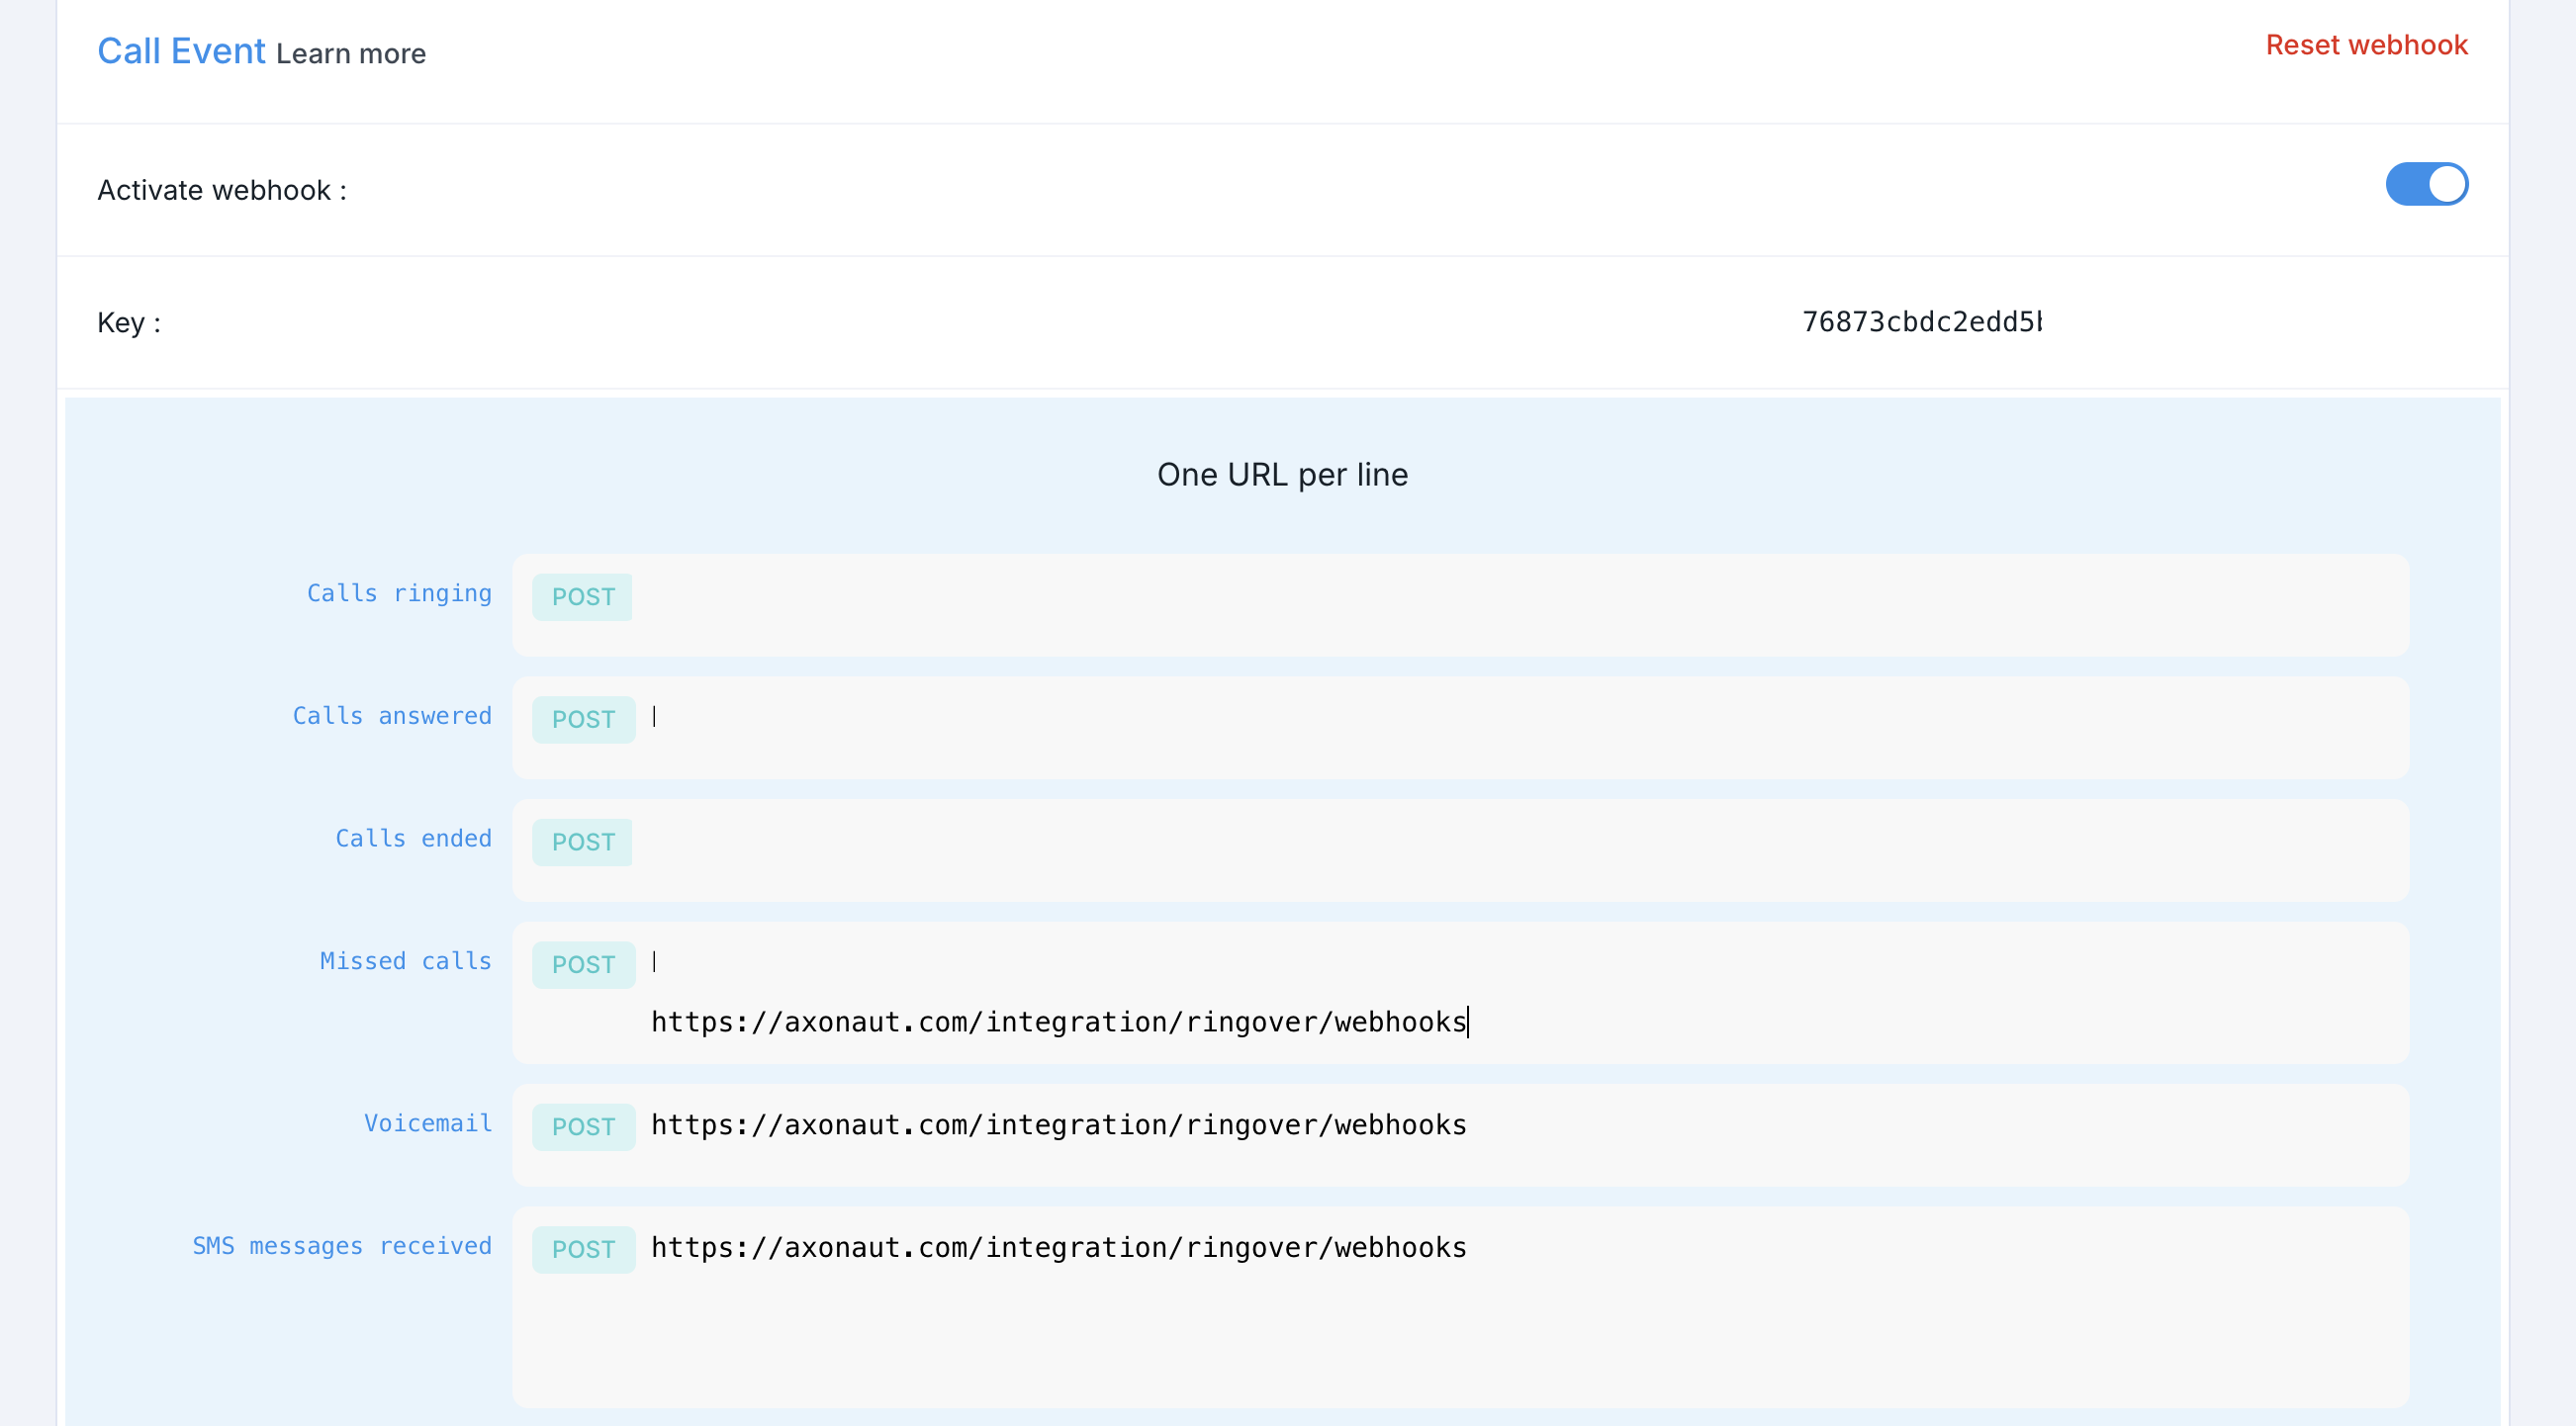
Task: Toggle the Activate webhook switch
Action: tap(2426, 184)
